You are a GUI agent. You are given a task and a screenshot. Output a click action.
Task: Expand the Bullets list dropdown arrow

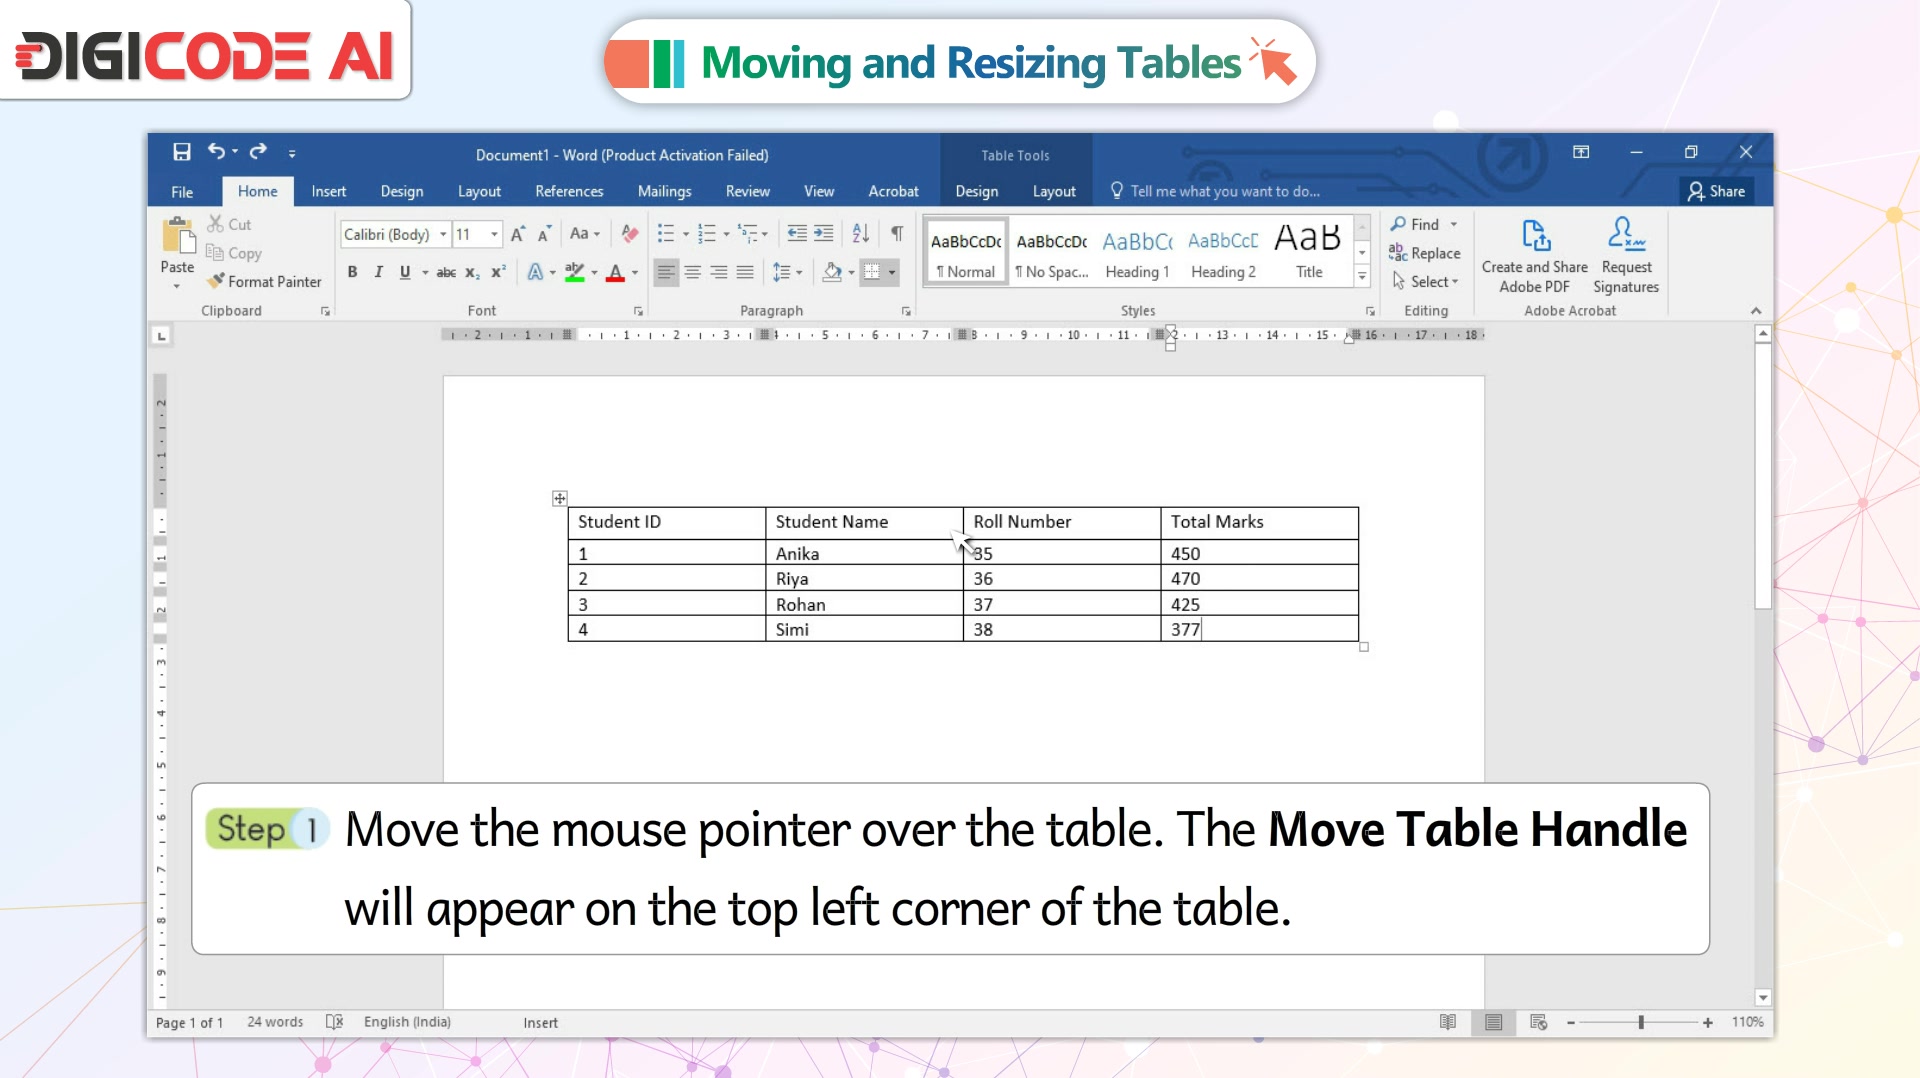coord(686,235)
